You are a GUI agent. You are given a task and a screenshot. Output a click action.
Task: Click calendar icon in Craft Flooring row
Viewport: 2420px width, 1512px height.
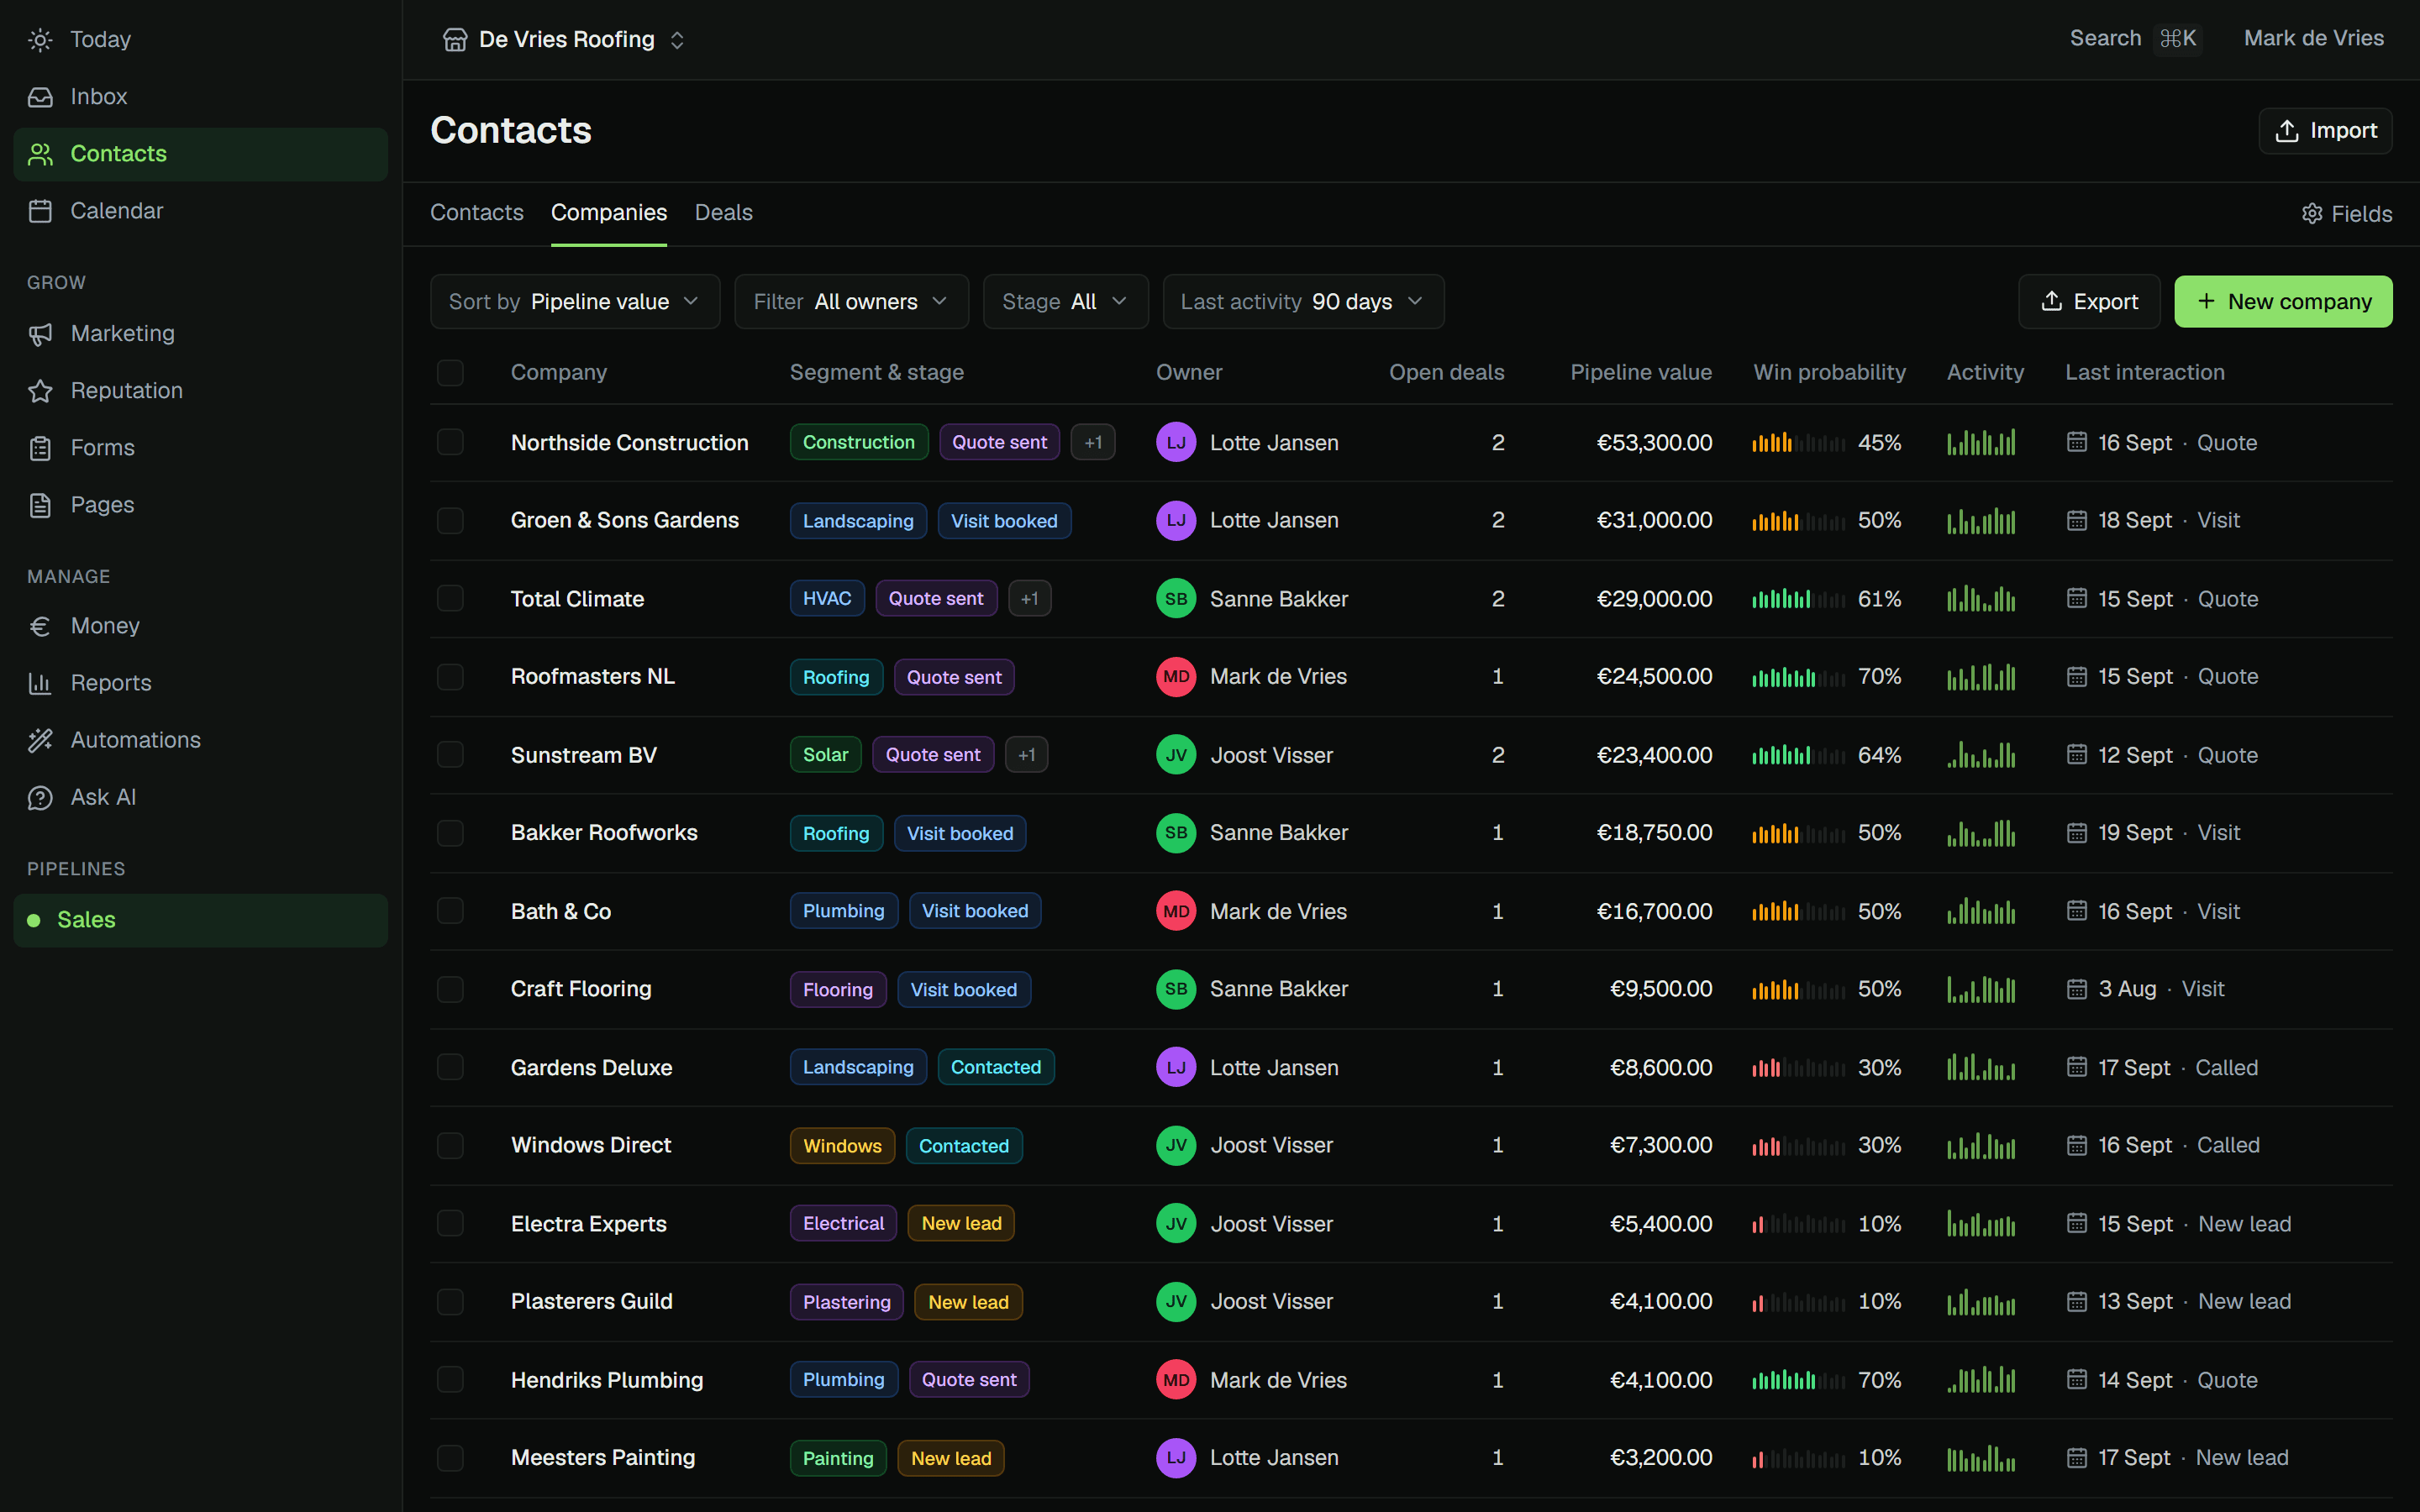click(x=2077, y=989)
